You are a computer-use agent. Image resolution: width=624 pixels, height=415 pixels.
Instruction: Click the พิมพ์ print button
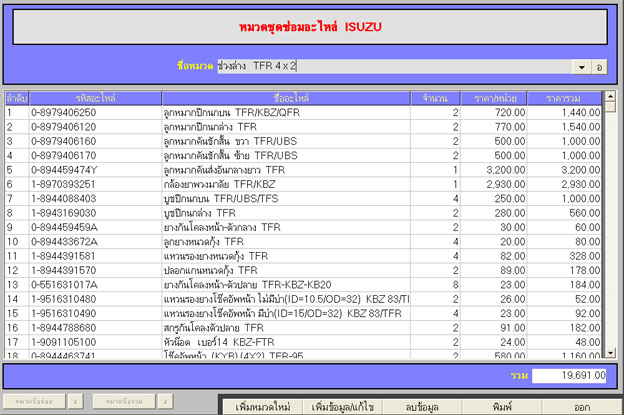pyautogui.click(x=501, y=407)
